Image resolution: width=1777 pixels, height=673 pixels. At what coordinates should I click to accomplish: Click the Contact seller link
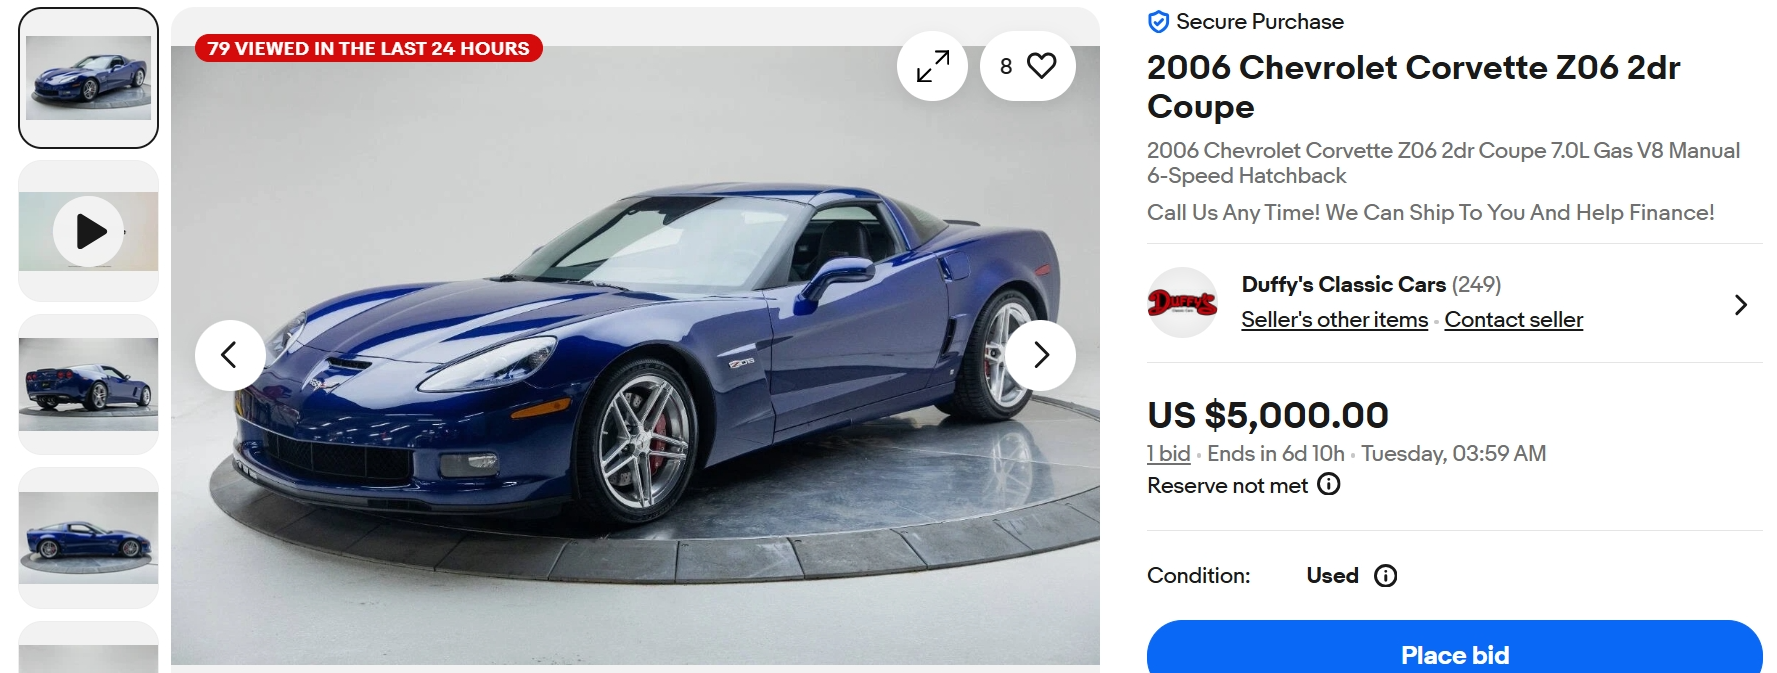pyautogui.click(x=1513, y=320)
